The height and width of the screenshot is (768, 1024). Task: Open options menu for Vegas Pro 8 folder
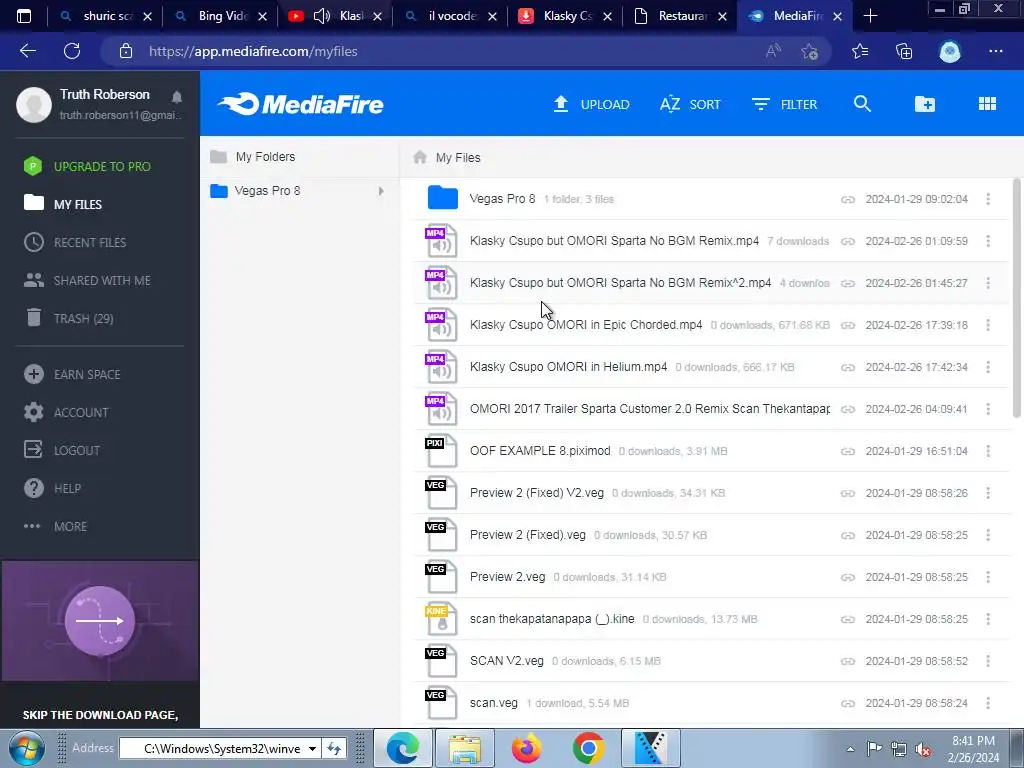(988, 199)
